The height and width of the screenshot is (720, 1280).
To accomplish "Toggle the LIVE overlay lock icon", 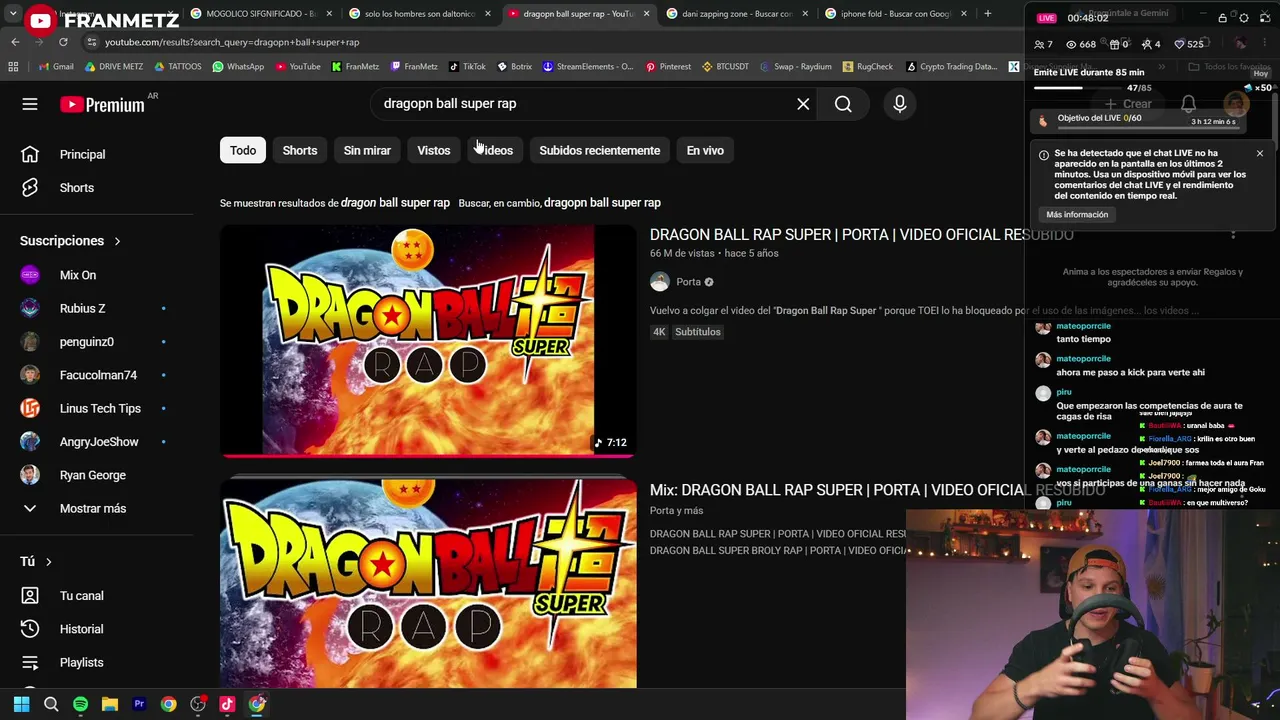I will pyautogui.click(x=1222, y=18).
